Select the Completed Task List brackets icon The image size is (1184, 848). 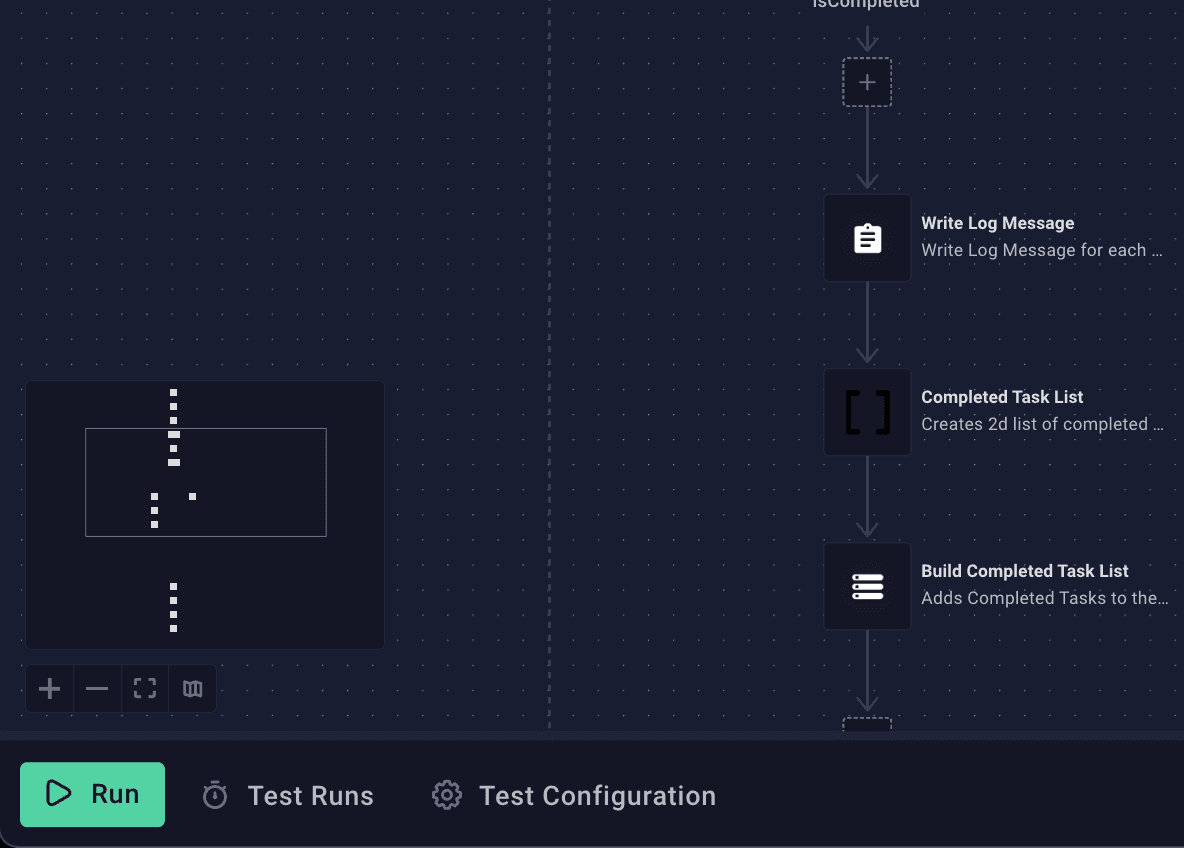coord(867,412)
